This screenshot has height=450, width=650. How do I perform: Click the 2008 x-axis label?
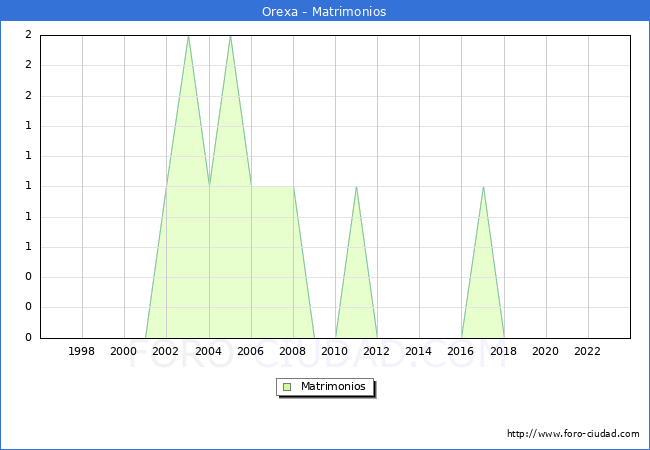click(x=293, y=351)
